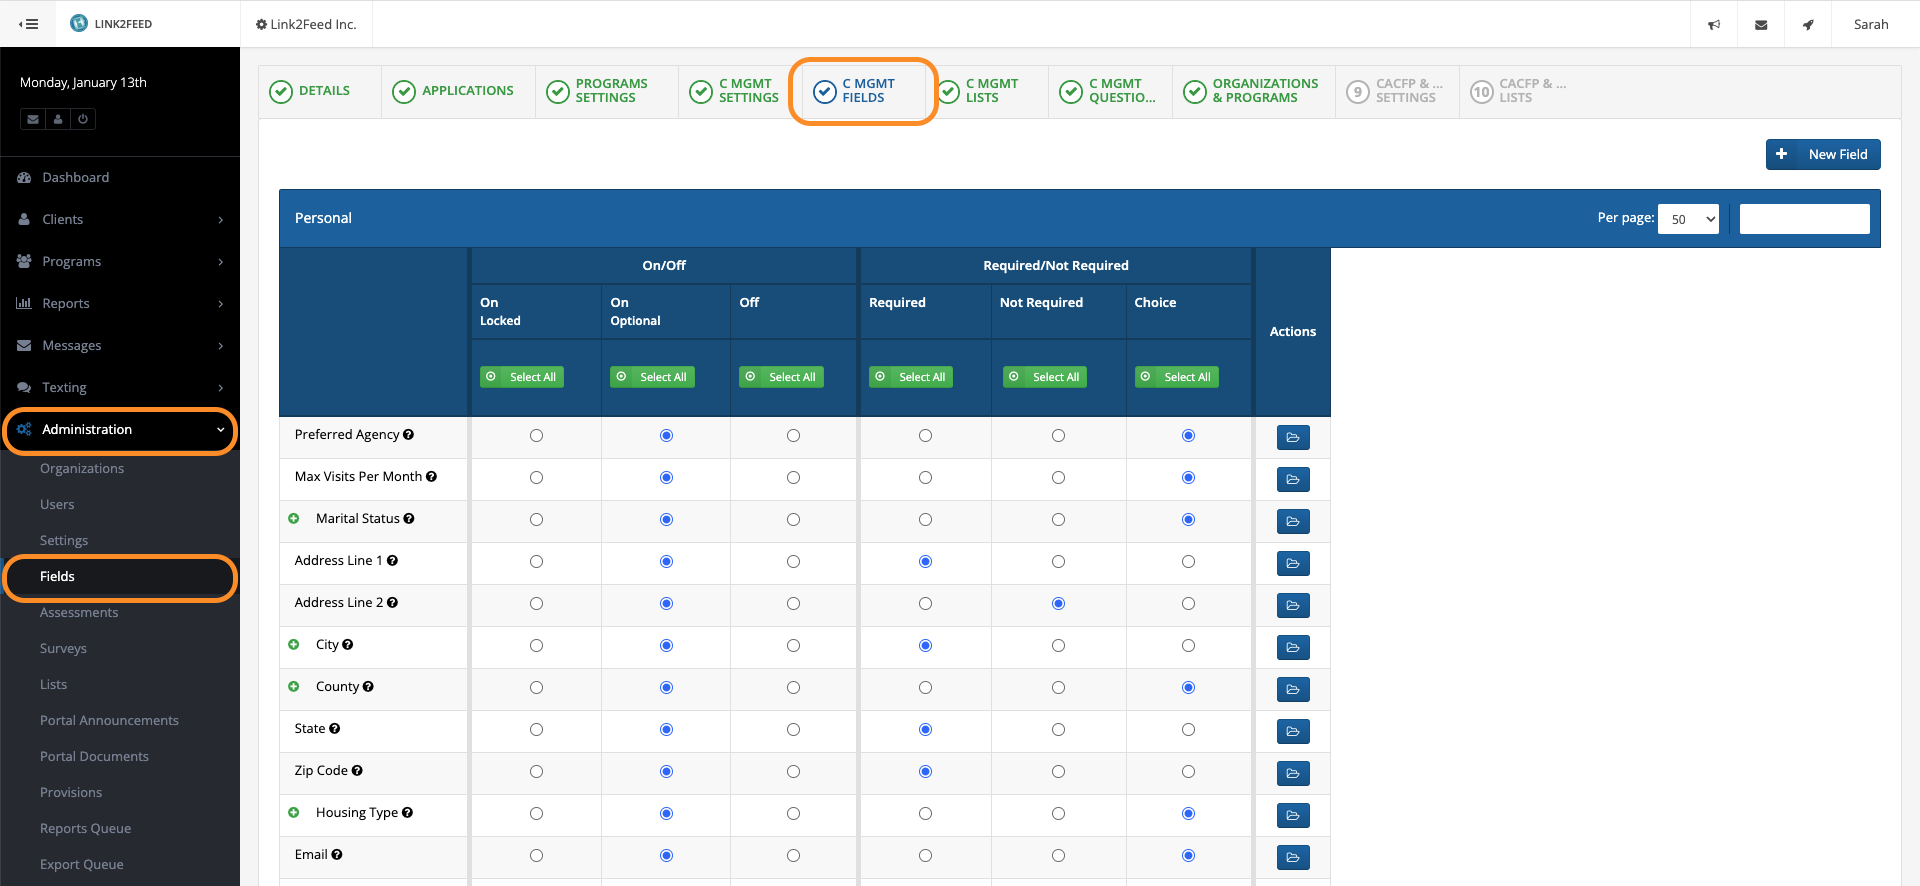Click Select All under the Off column

coord(781,377)
